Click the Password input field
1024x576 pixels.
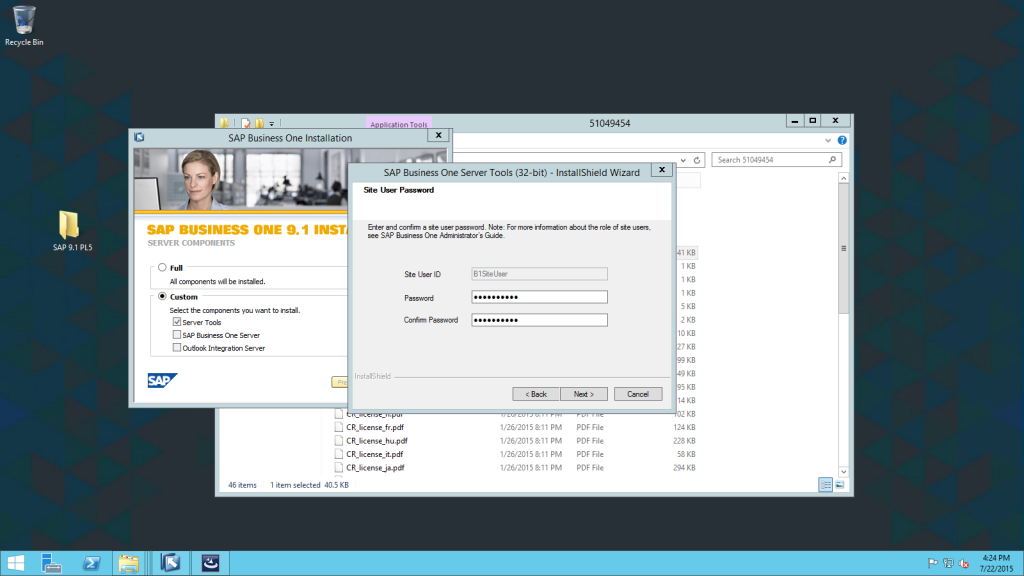[x=539, y=297]
